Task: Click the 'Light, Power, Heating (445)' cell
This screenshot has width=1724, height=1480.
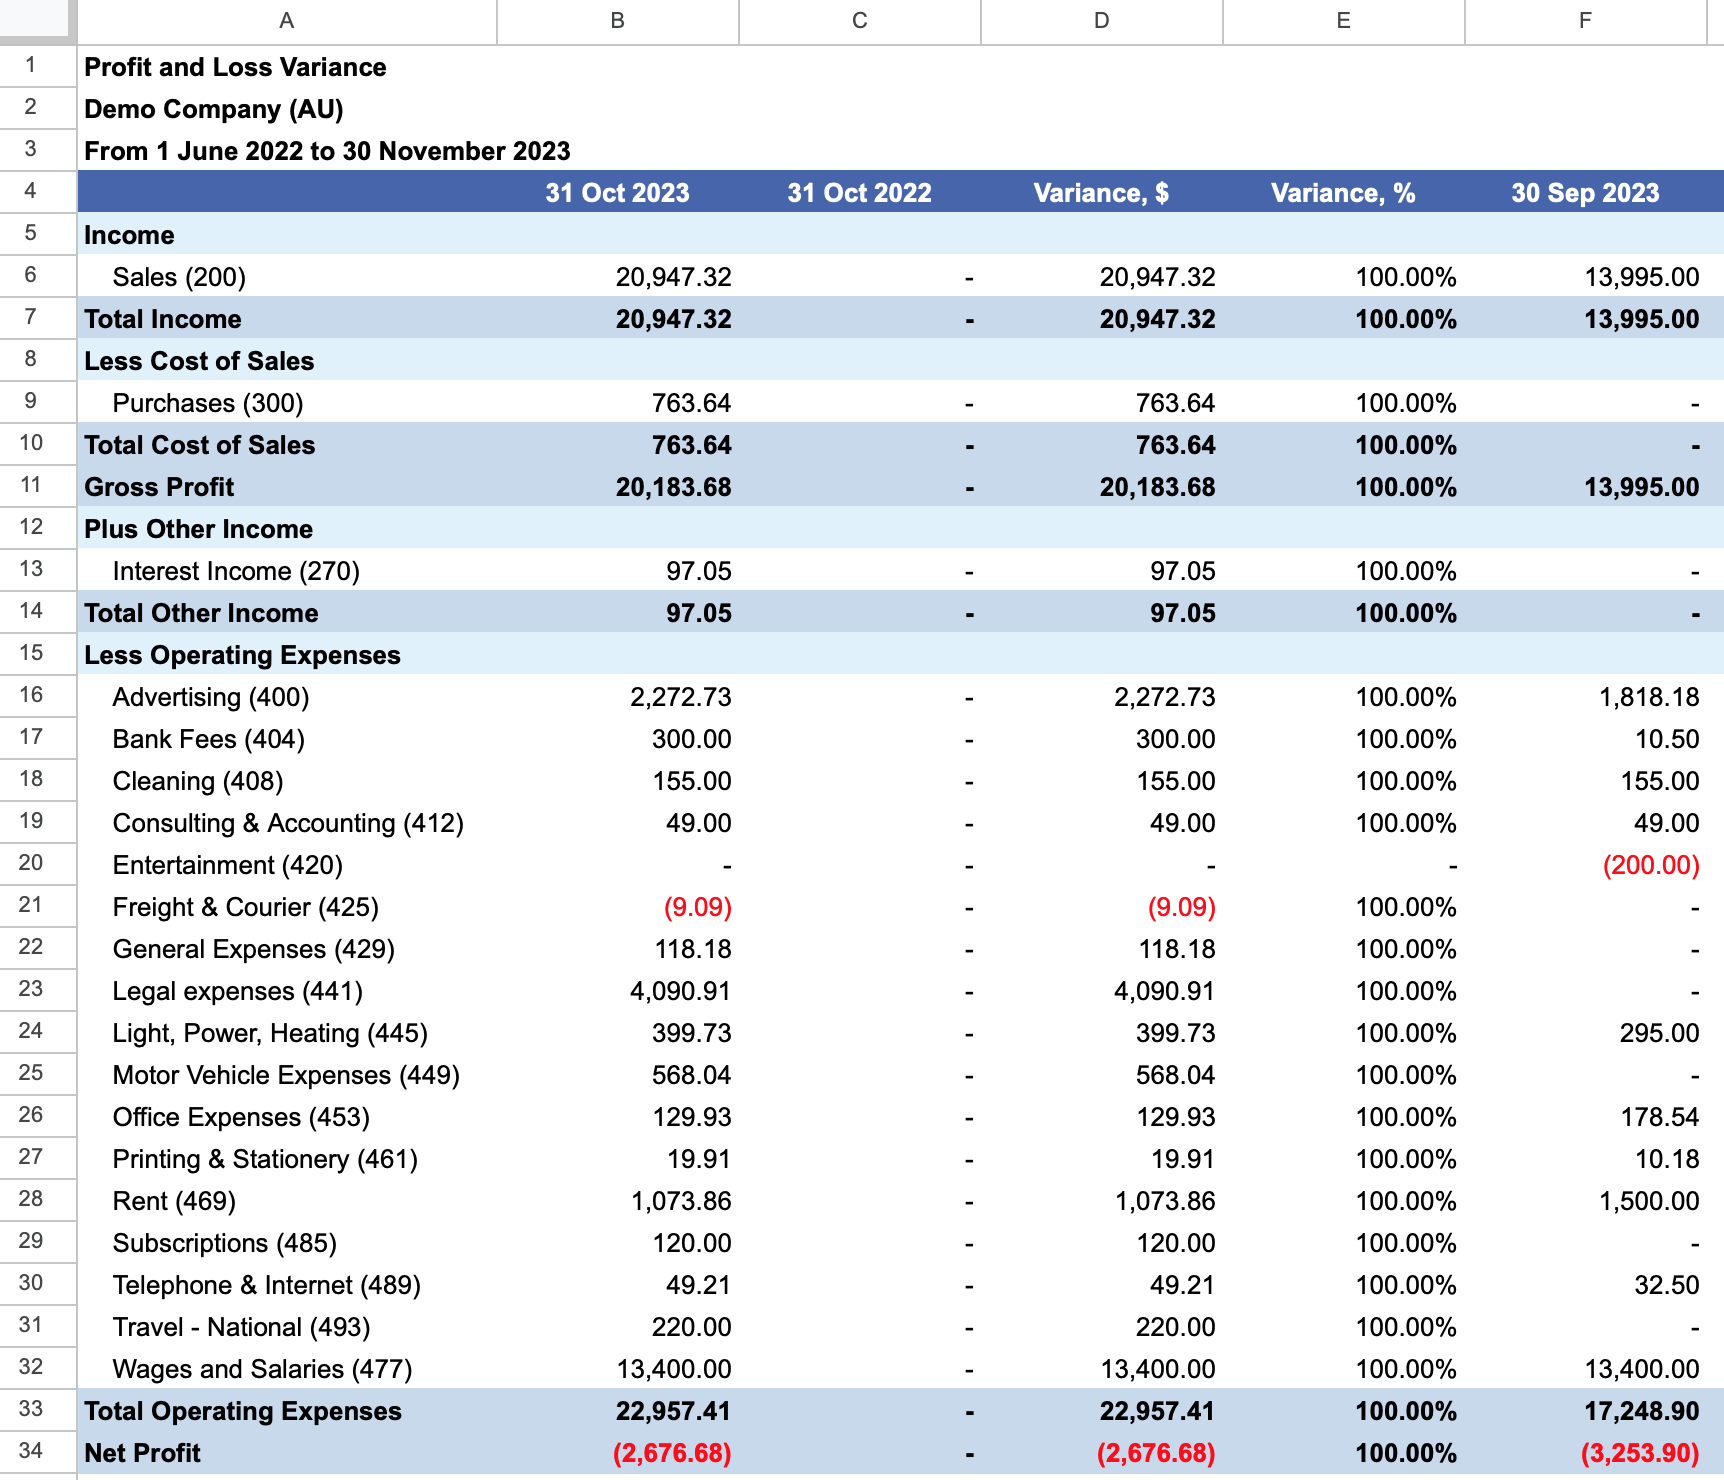Action: point(287,1033)
